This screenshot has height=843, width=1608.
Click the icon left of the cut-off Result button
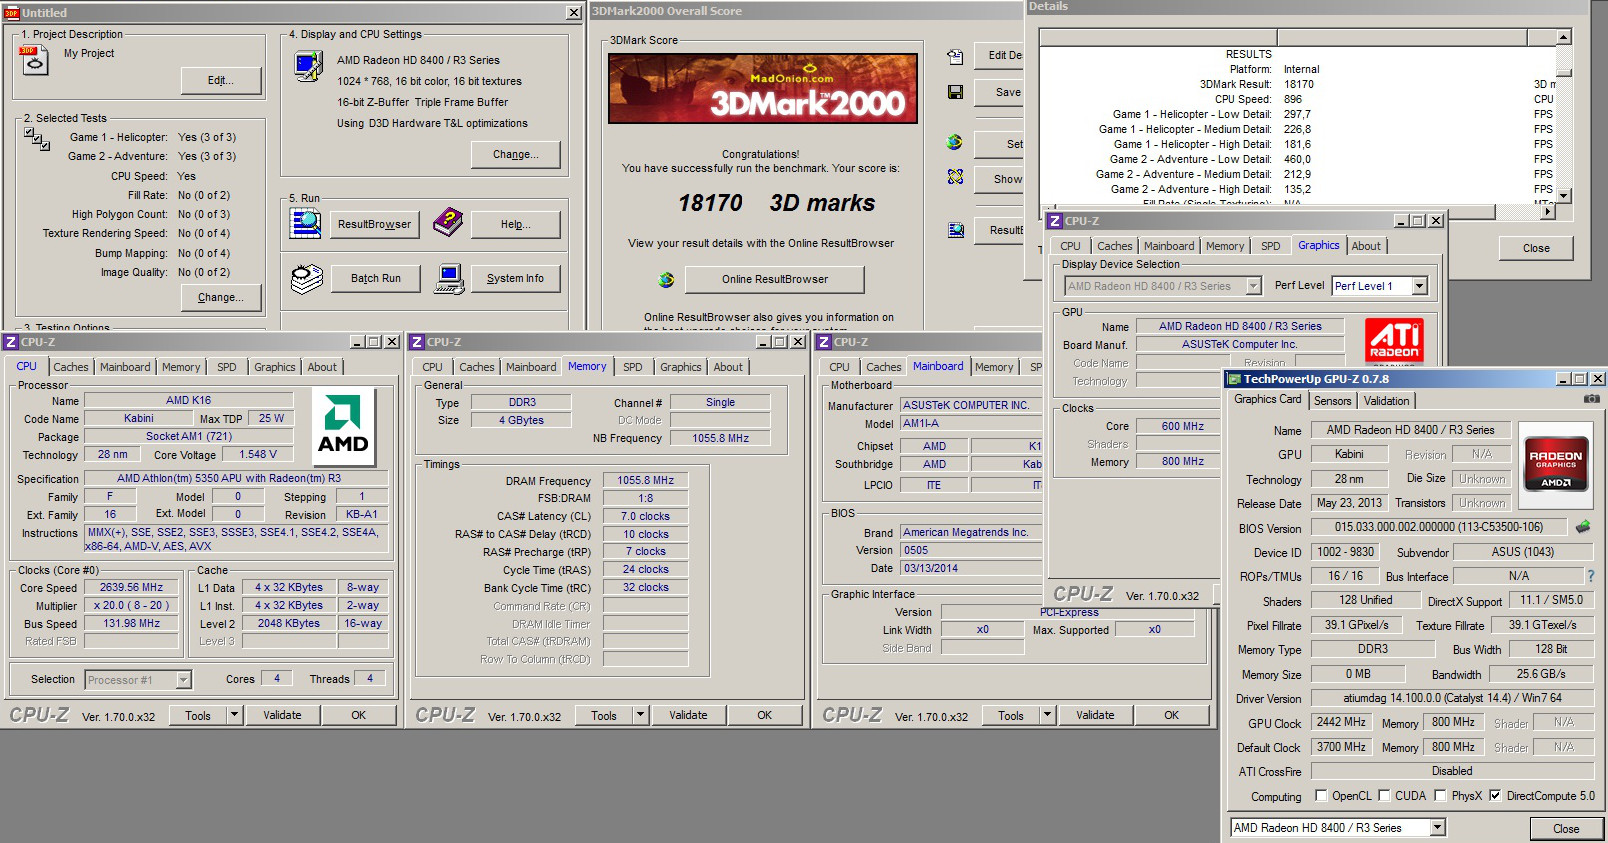[x=955, y=230]
